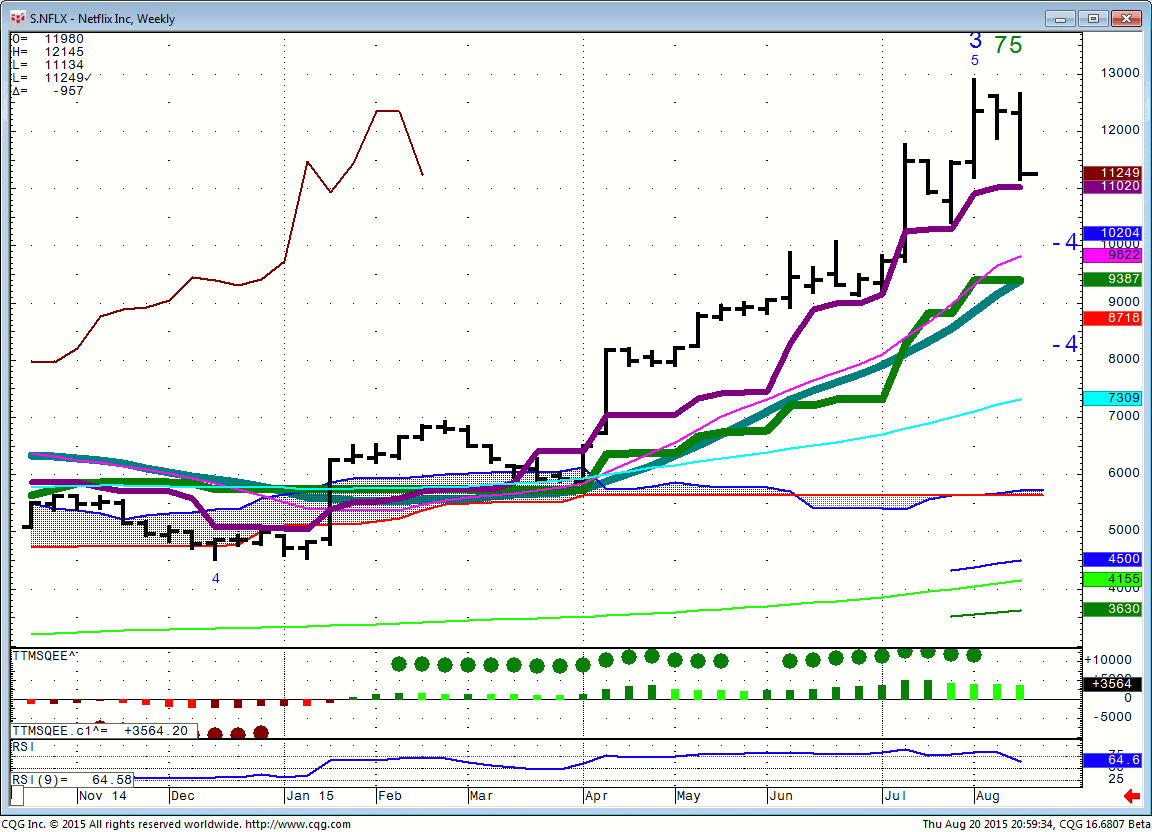1152x832 pixels.
Task: Click the O= 11980 open value
Action: click(48, 39)
